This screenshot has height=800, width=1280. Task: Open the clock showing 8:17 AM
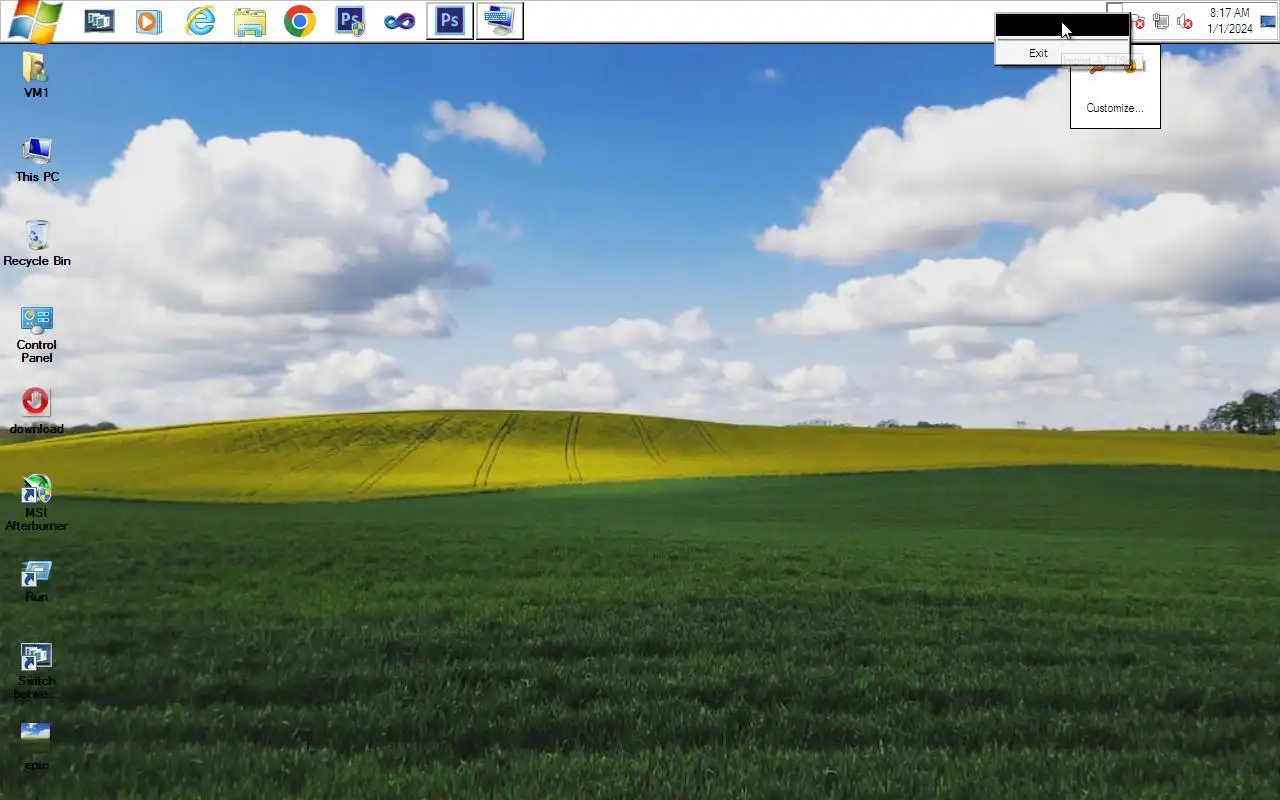(x=1229, y=21)
